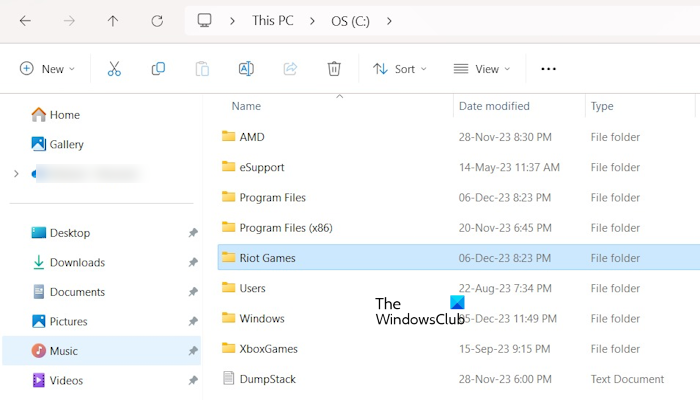Navigate back with the back arrow
Image resolution: width=700 pixels, height=400 pixels.
pos(25,20)
